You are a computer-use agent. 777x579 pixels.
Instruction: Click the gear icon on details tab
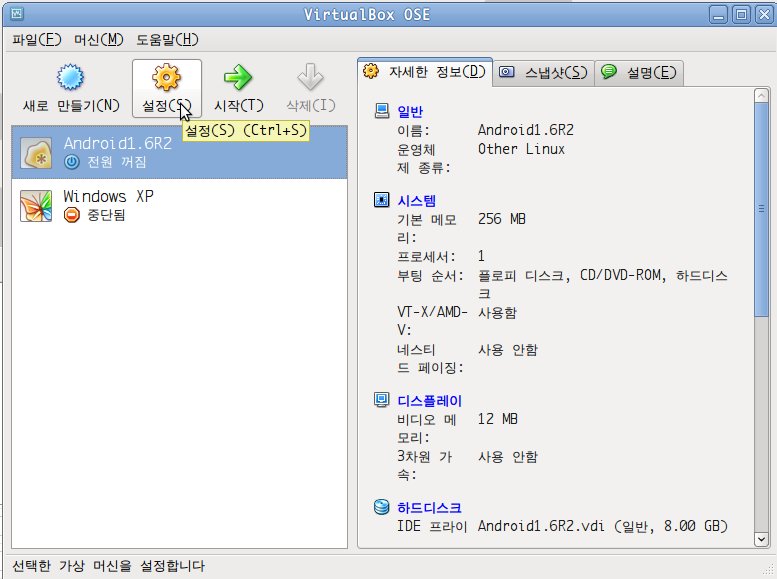(x=371, y=71)
